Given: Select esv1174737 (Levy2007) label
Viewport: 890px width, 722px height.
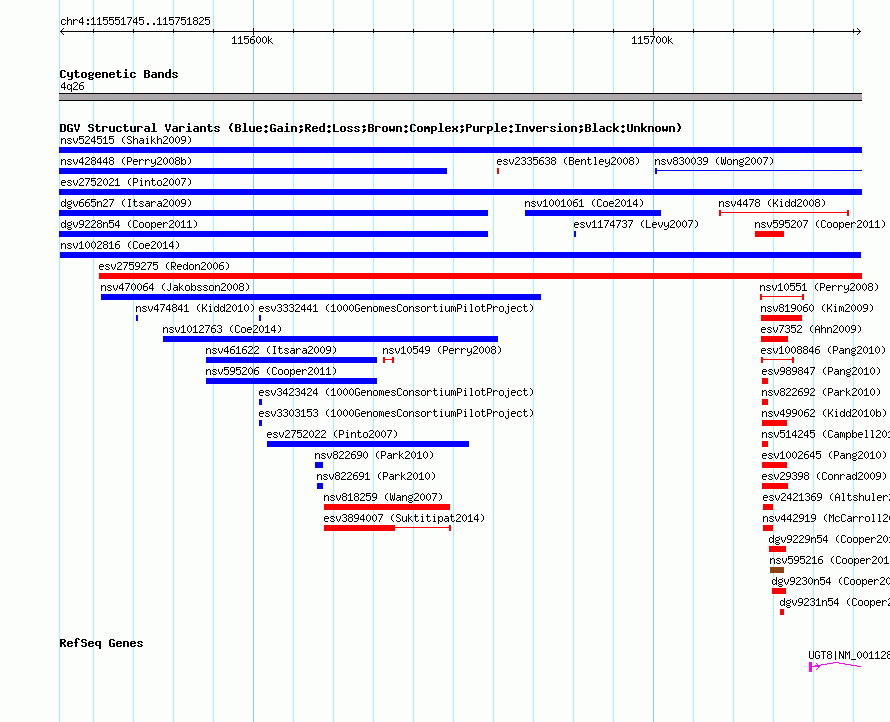Looking at the screenshot, I should [636, 224].
